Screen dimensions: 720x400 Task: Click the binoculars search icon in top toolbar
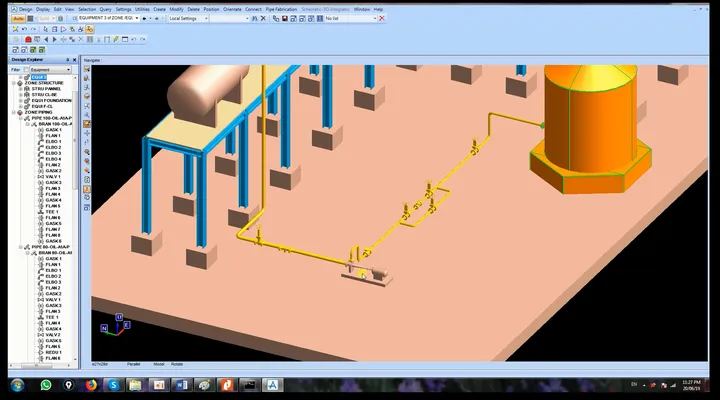tap(254, 18)
